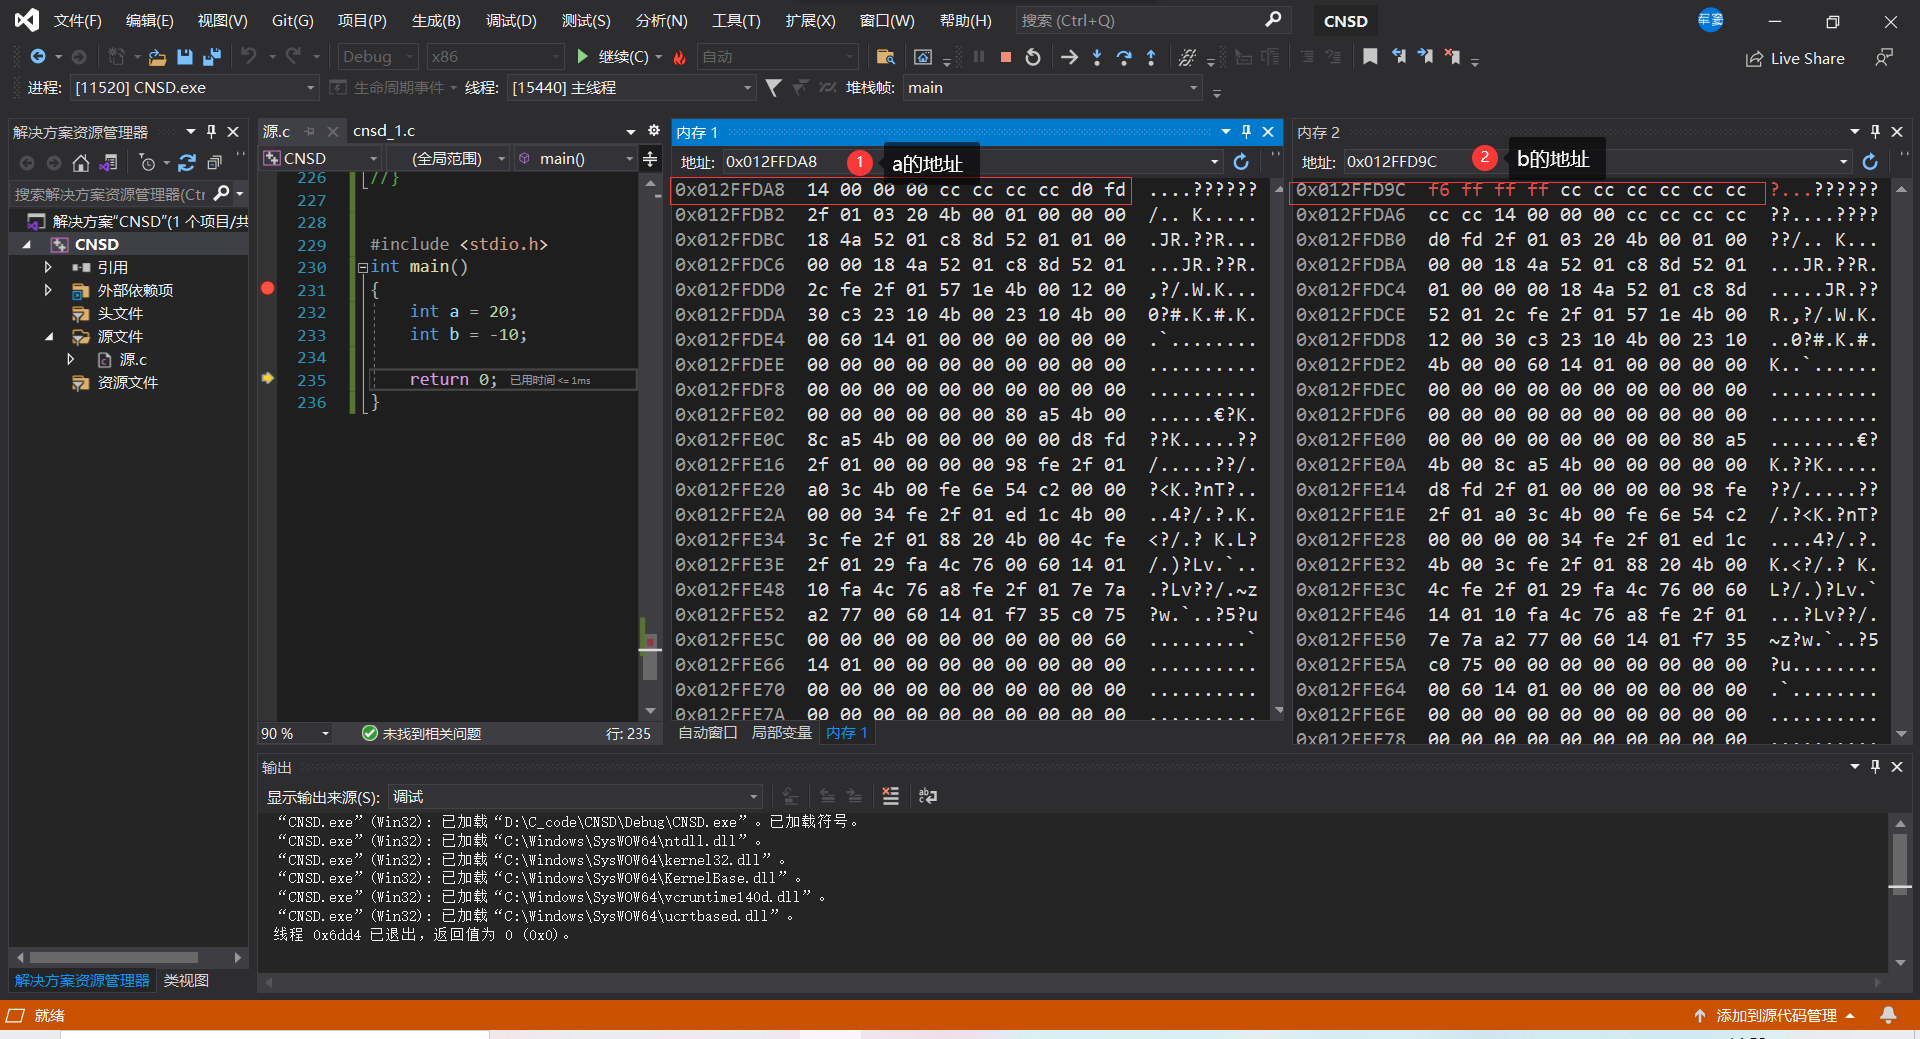
Task: Click the split editor window icon
Action: pyautogui.click(x=650, y=159)
